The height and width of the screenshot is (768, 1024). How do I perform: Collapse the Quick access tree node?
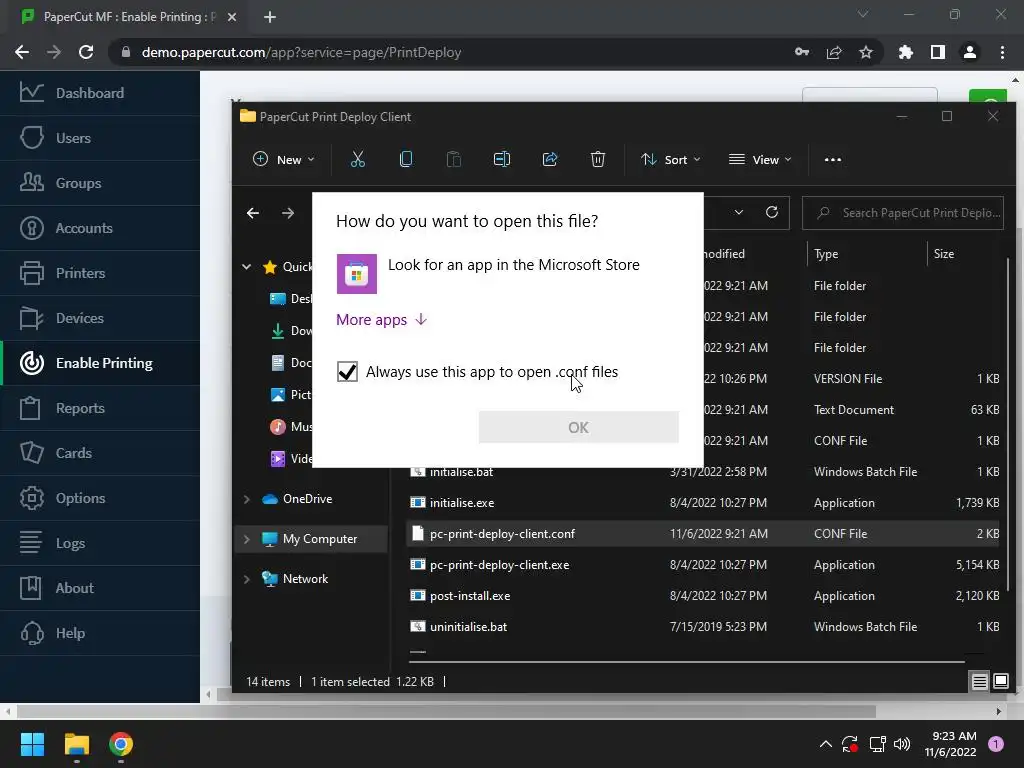247,266
